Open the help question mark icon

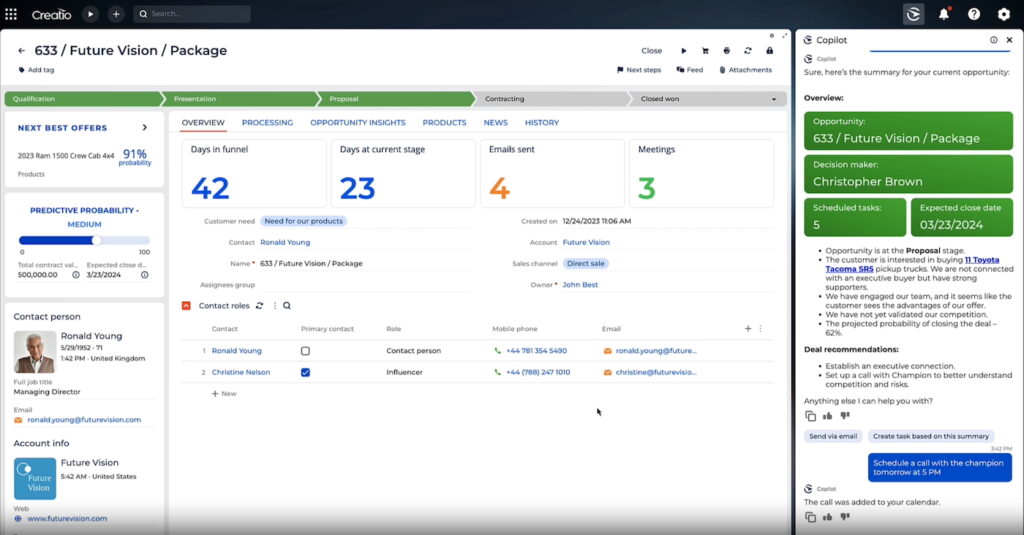(974, 14)
